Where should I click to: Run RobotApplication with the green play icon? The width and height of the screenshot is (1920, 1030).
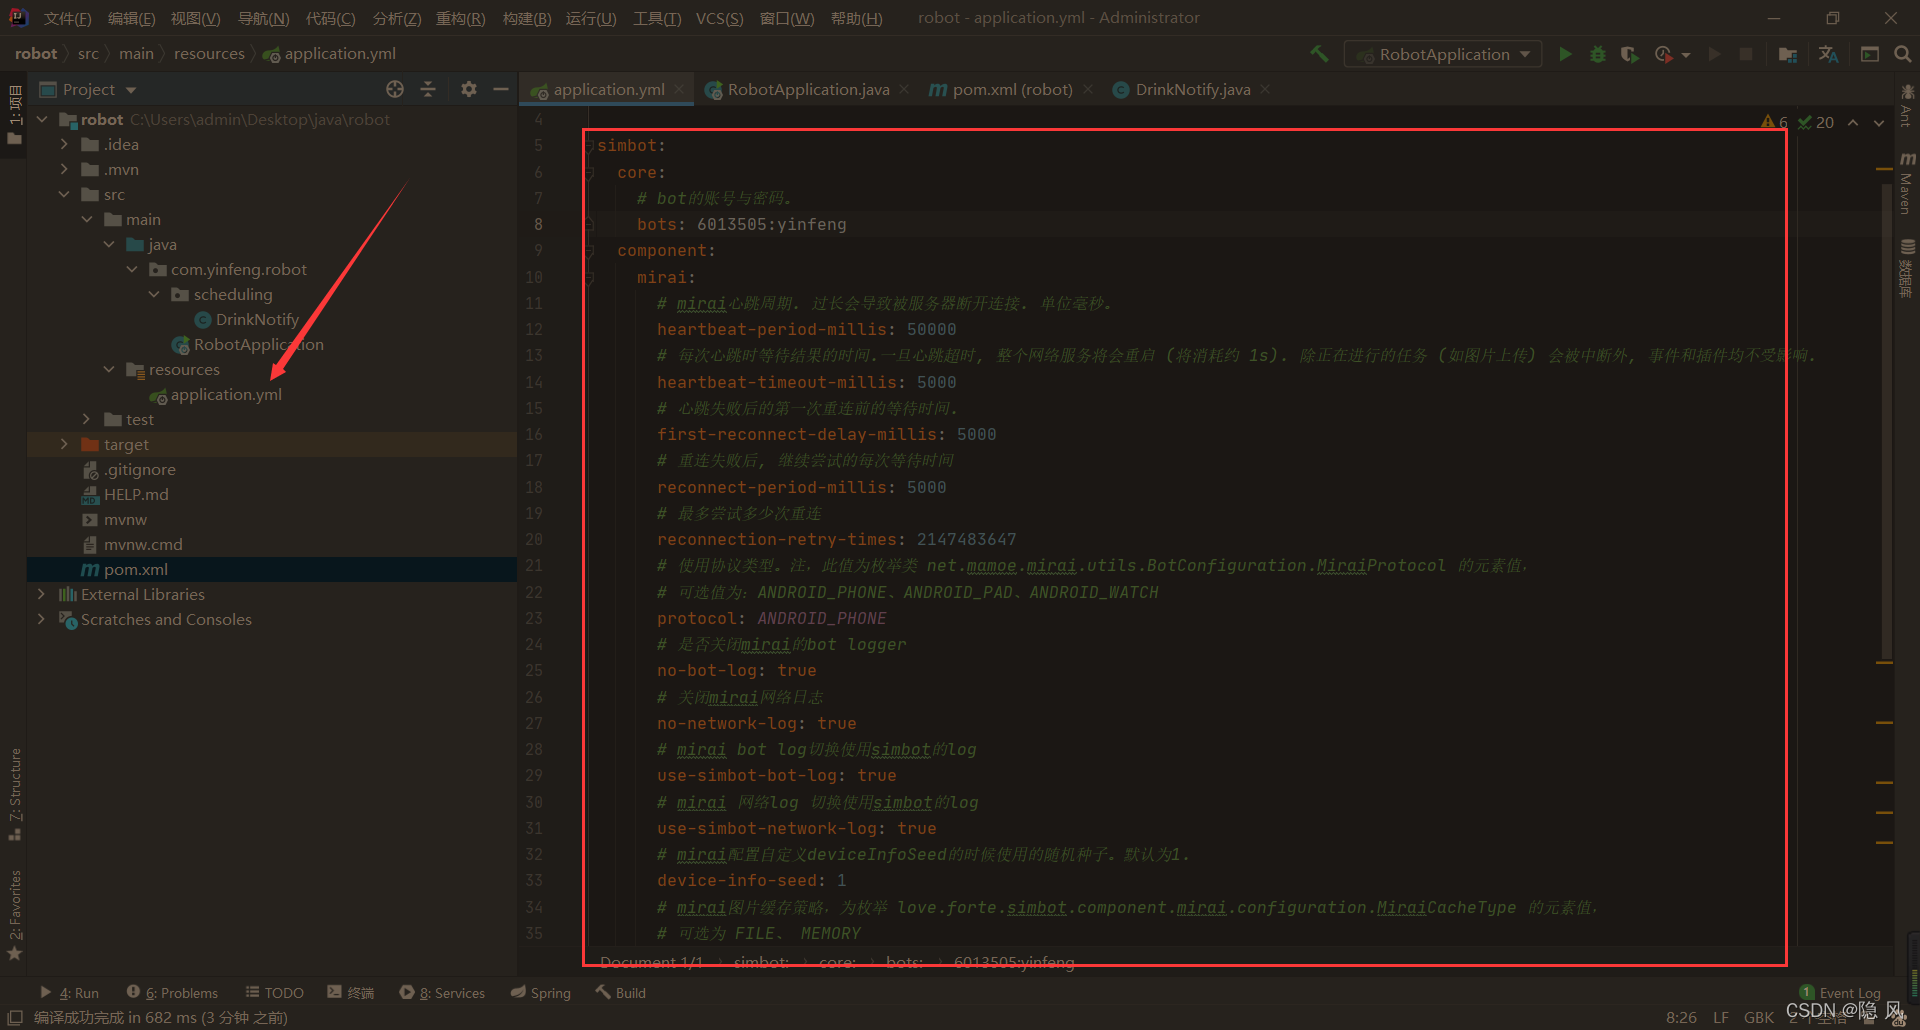point(1565,54)
